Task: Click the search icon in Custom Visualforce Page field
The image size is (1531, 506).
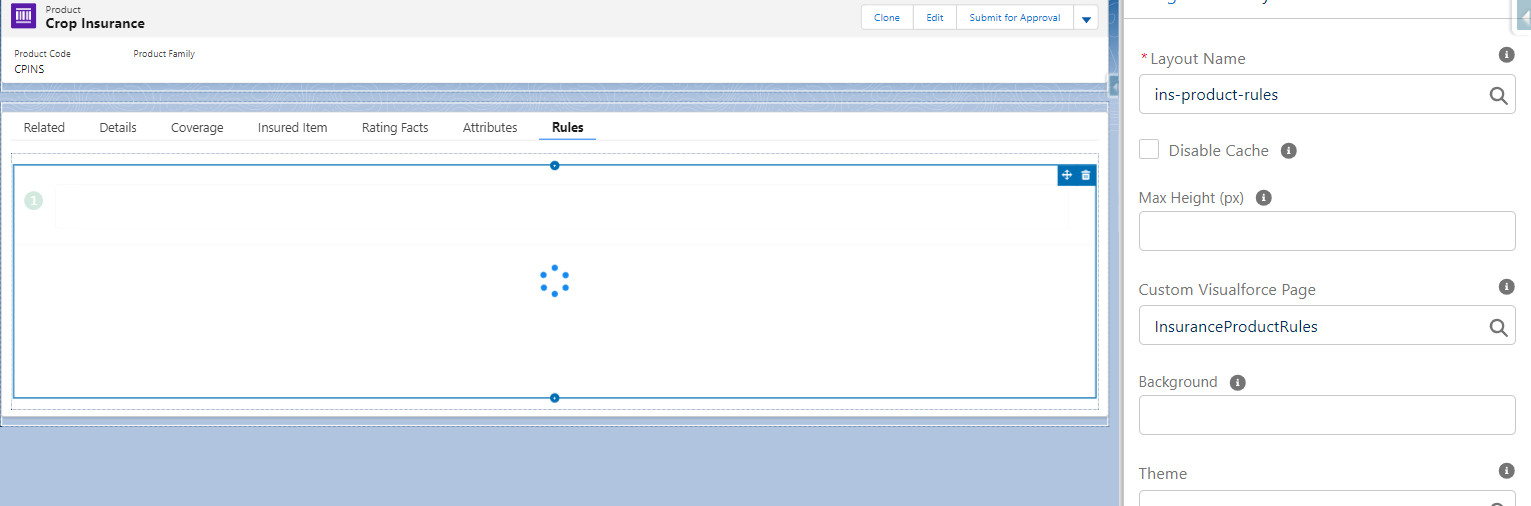Action: [x=1498, y=327]
